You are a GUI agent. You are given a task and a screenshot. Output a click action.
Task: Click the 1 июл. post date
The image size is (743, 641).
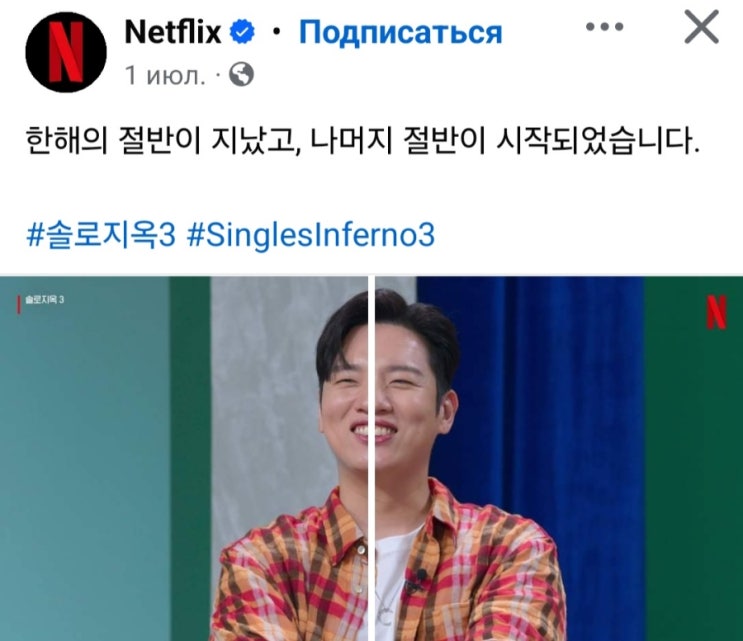(x=165, y=75)
